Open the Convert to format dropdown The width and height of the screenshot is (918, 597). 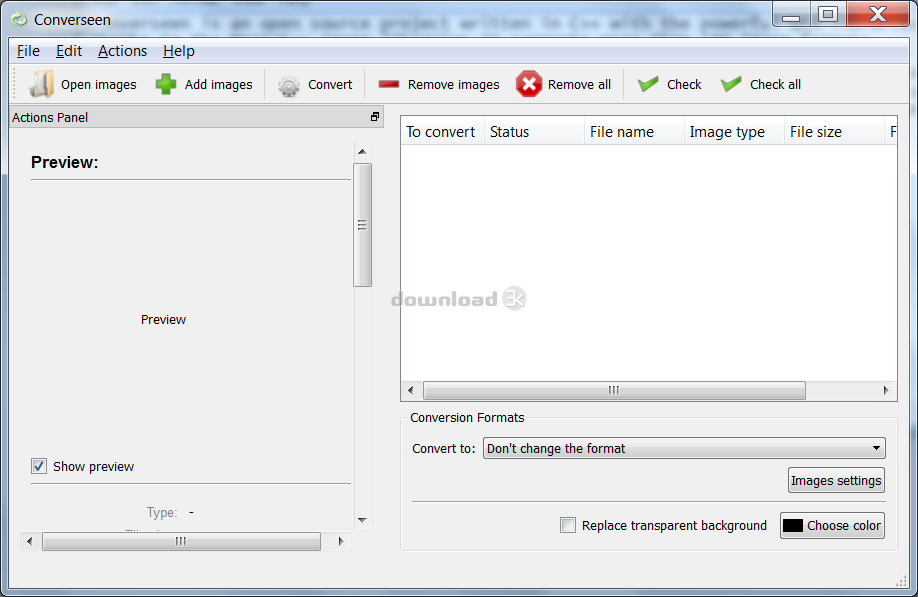[684, 448]
